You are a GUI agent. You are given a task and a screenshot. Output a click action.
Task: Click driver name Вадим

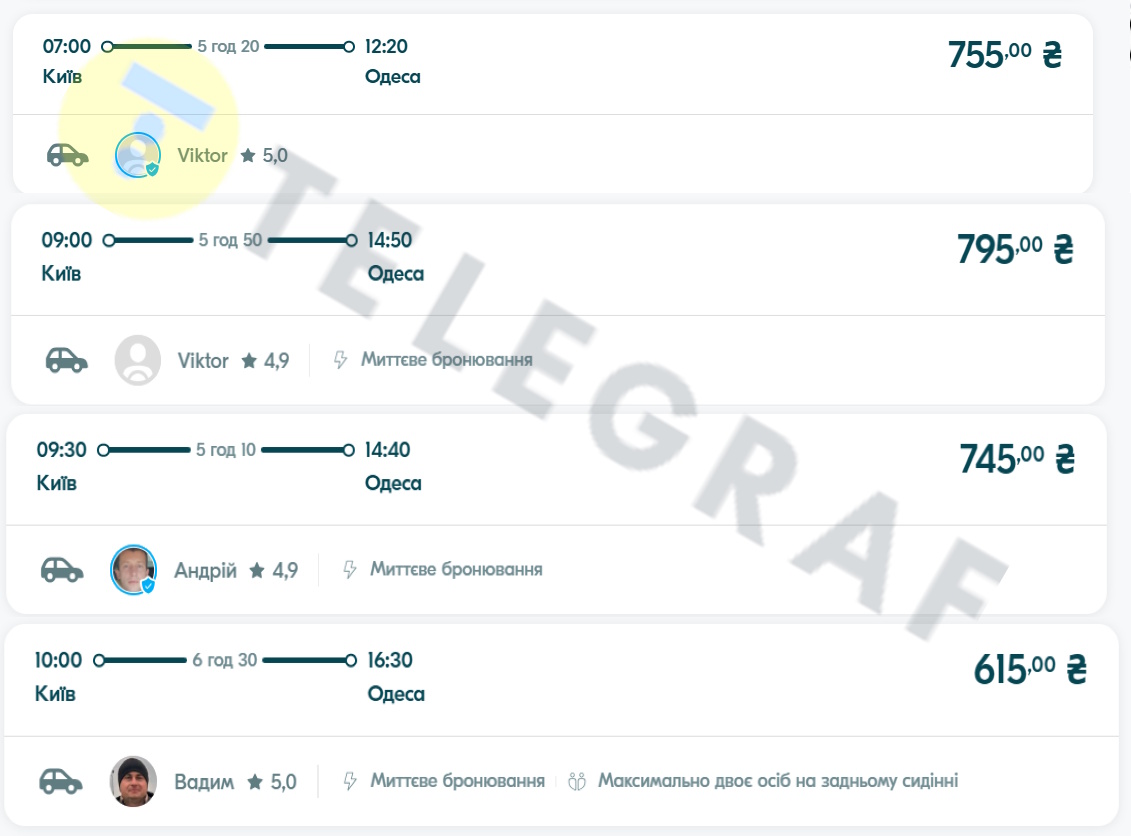(x=204, y=782)
